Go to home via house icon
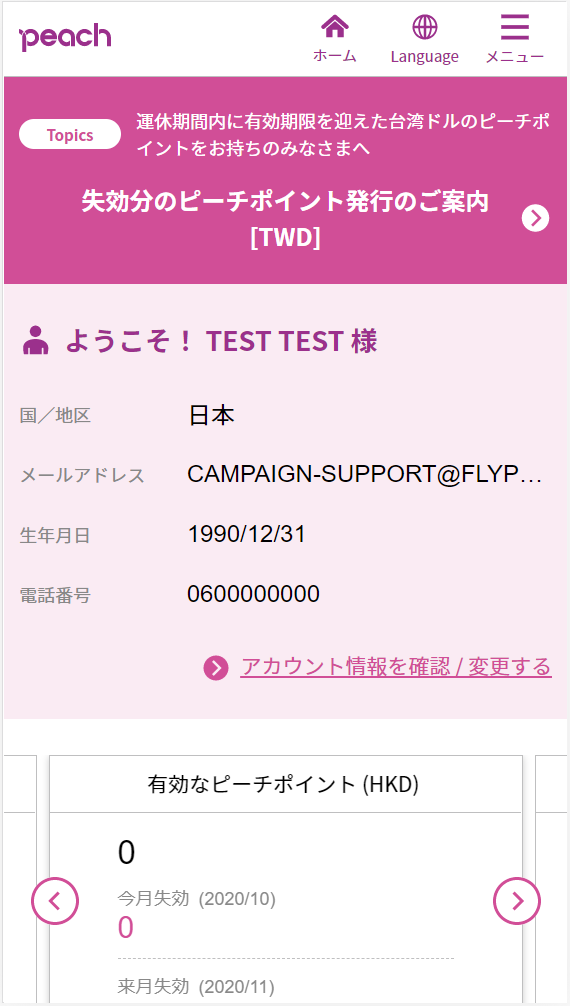 [x=334, y=27]
